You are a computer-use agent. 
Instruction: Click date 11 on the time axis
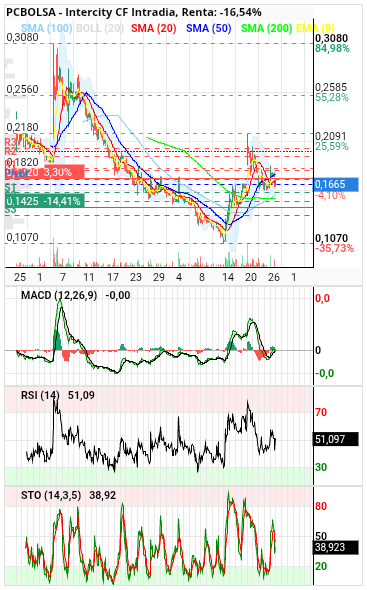coord(88,278)
